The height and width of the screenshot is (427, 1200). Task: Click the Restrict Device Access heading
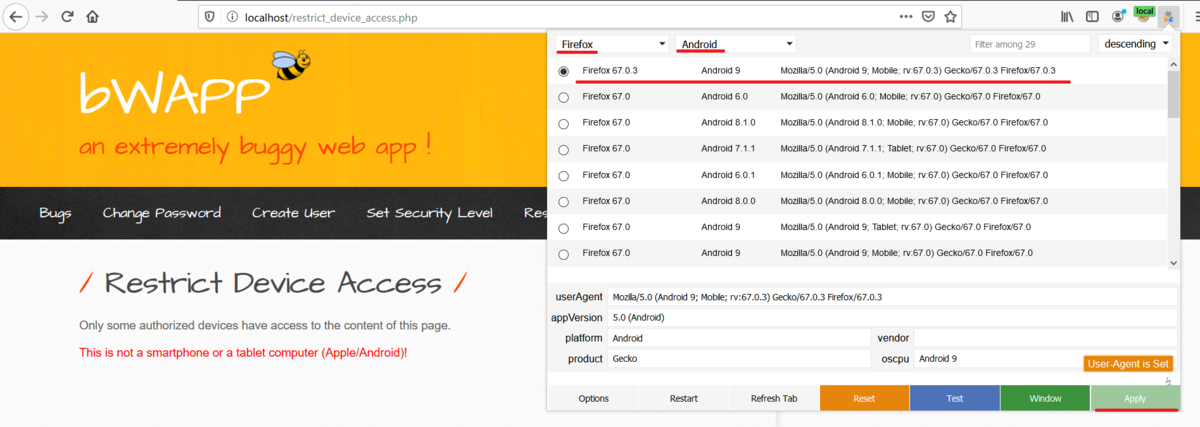272,283
